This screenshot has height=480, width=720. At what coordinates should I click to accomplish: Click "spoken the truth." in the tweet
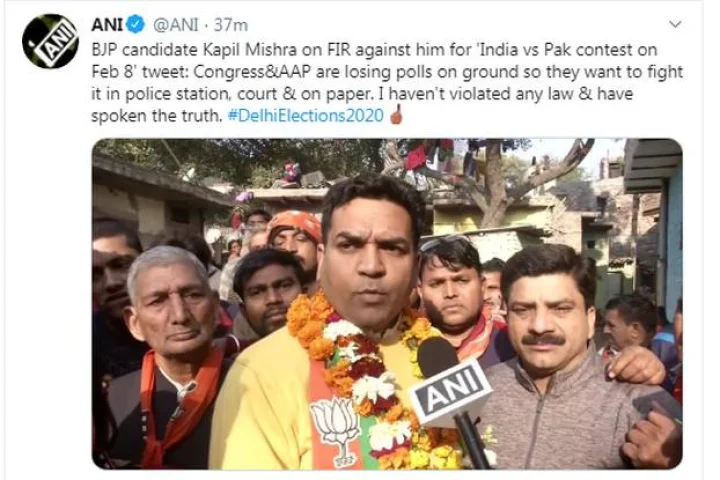(x=157, y=115)
